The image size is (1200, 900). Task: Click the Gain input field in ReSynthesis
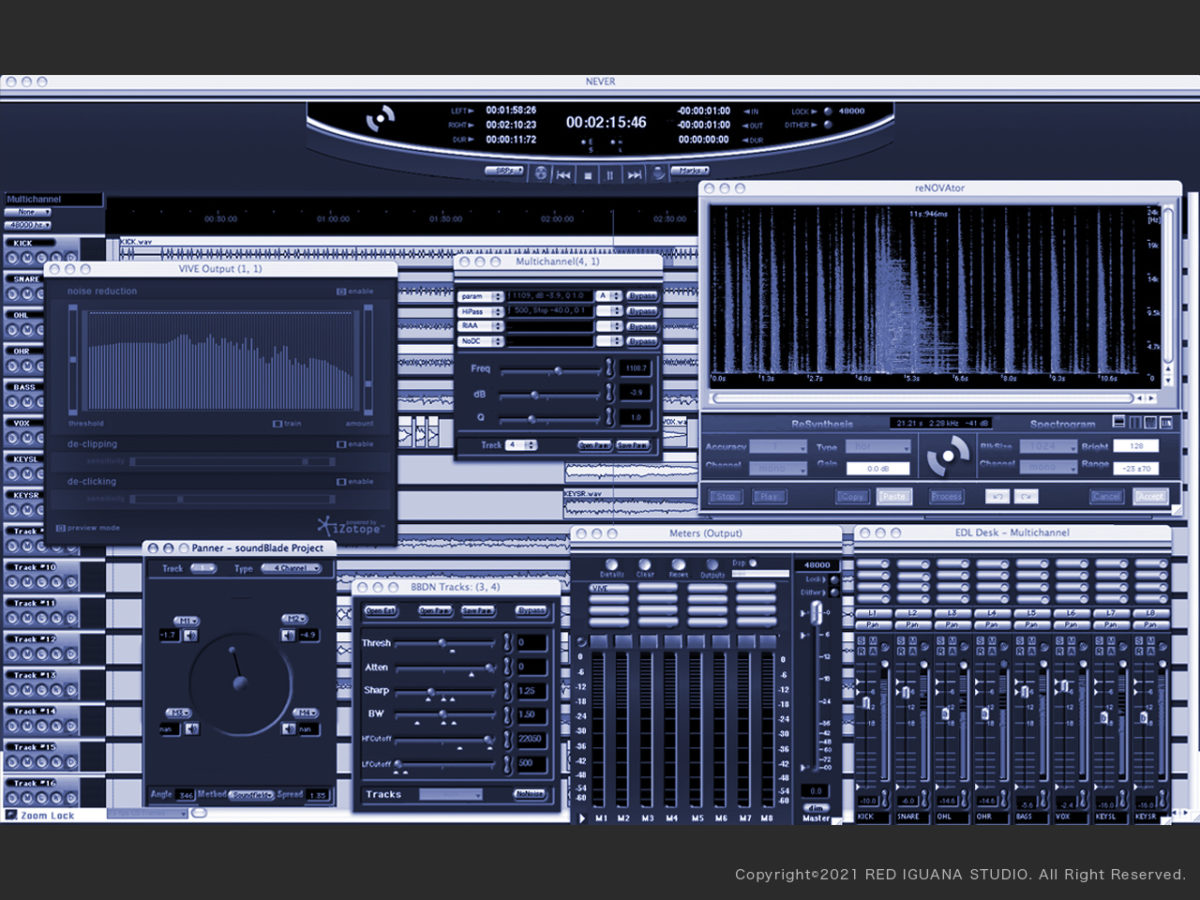[x=878, y=468]
